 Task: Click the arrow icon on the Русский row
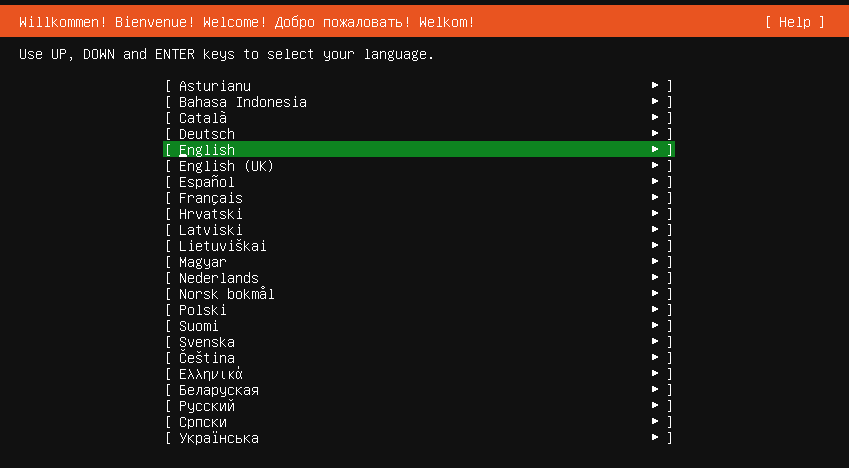[x=655, y=405]
